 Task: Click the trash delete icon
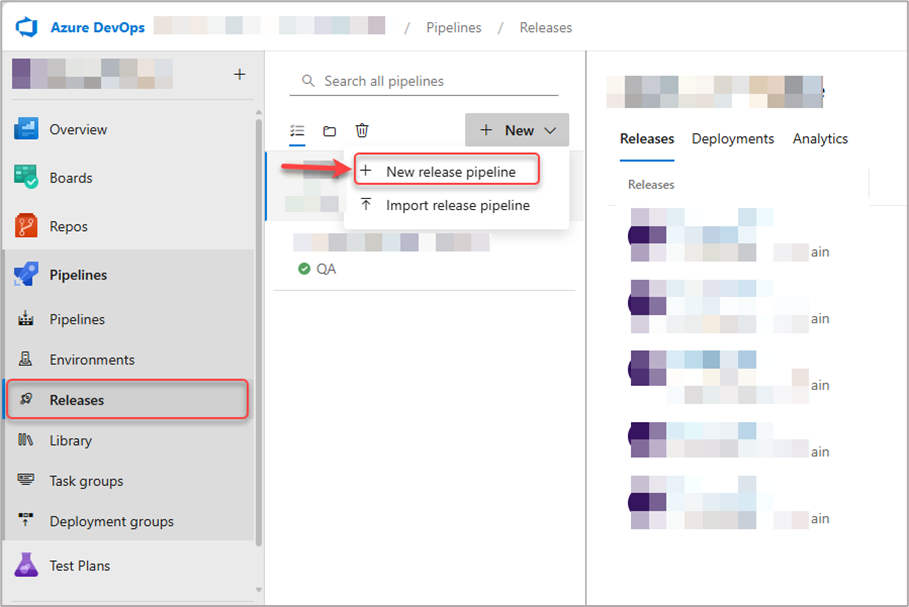point(362,131)
